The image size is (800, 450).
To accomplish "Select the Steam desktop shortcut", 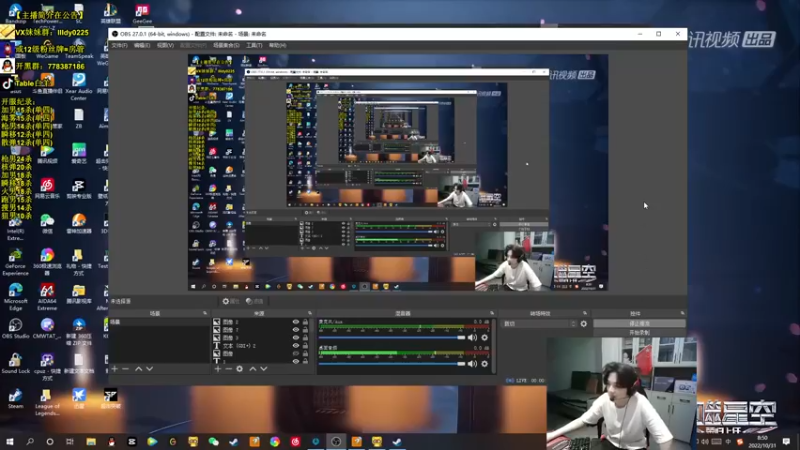I will coord(15,398).
